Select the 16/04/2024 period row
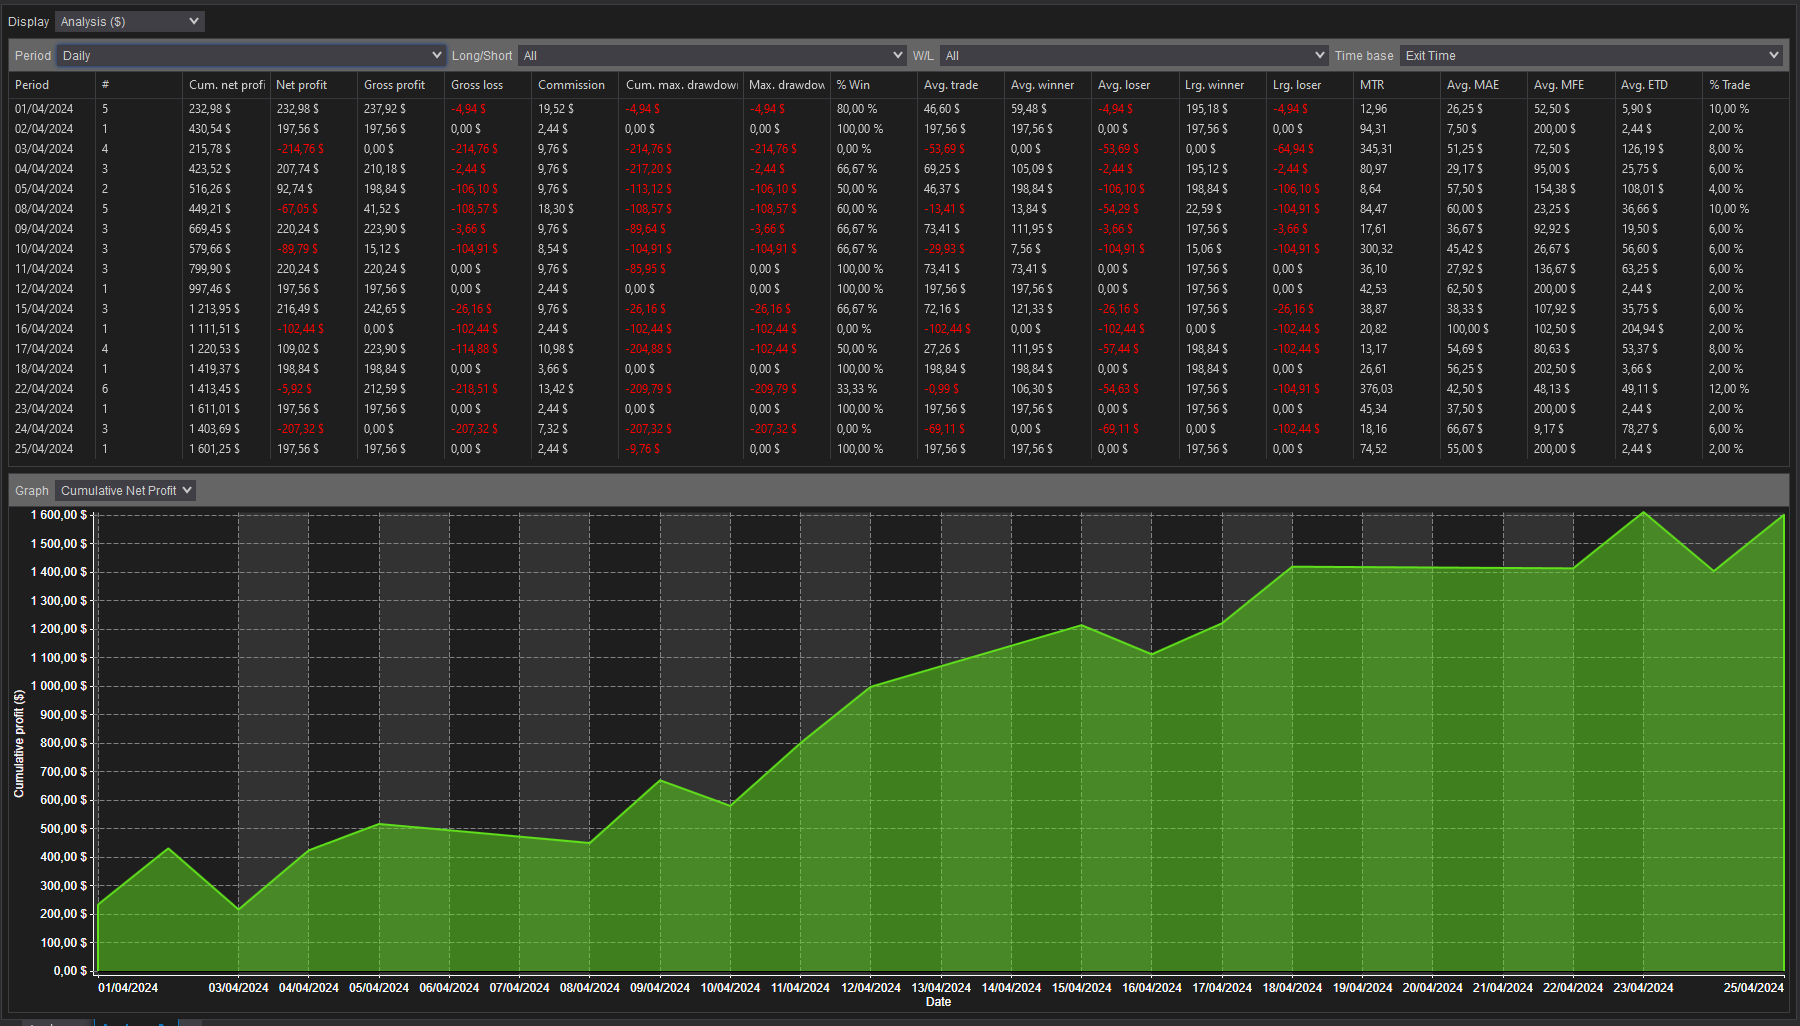1800x1026 pixels. coord(899,329)
